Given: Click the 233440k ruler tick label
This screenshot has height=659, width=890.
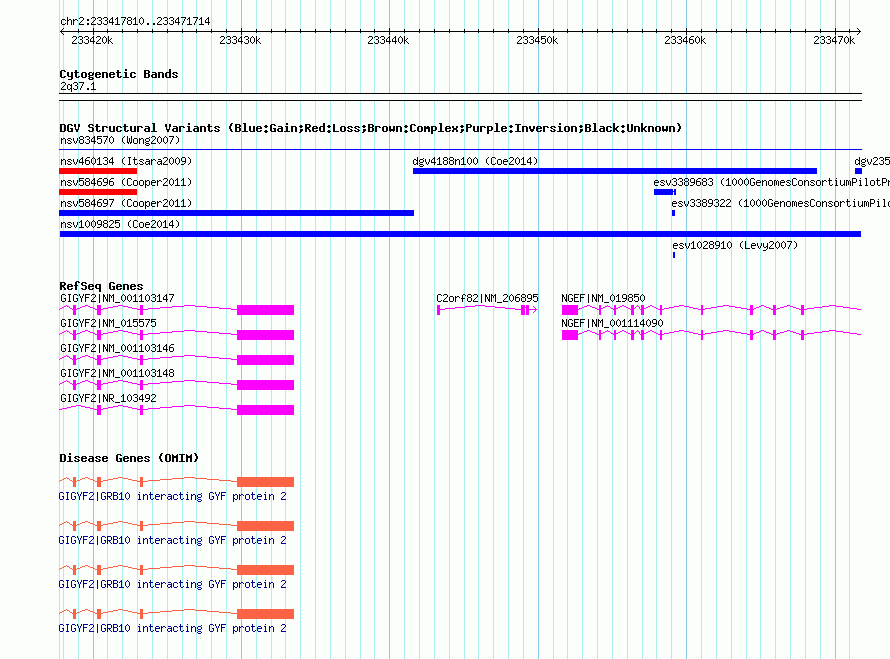Looking at the screenshot, I should [x=388, y=40].
